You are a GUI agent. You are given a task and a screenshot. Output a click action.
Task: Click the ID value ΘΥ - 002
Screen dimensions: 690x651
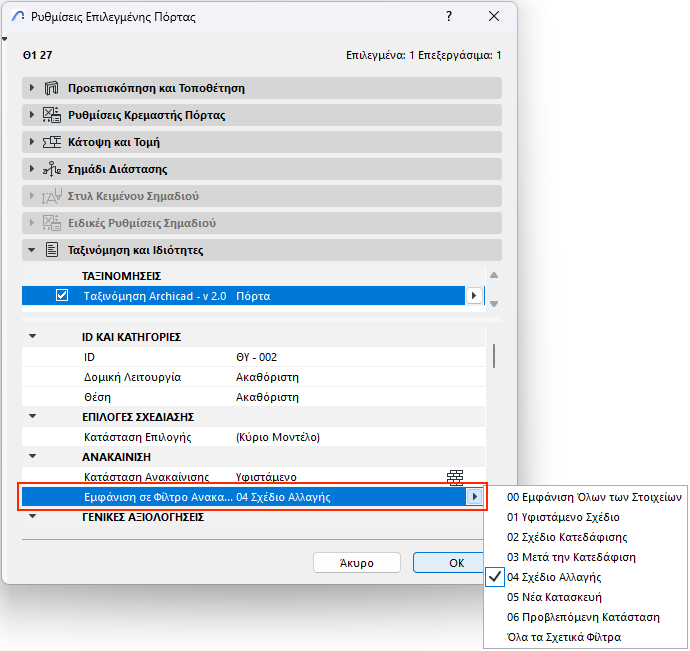click(257, 357)
